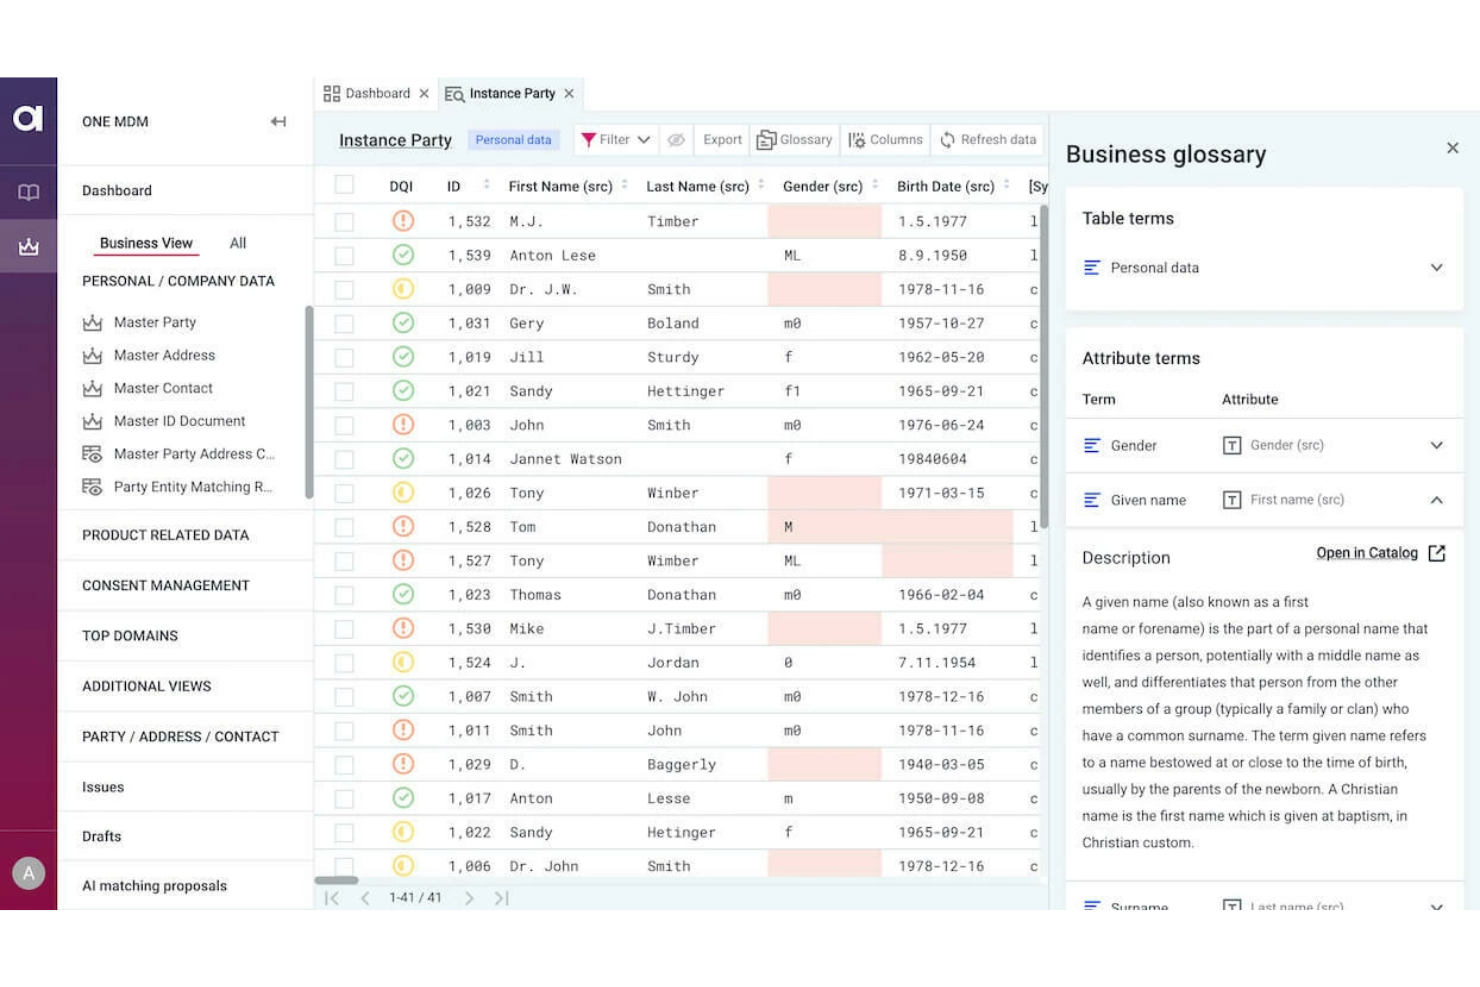
Task: Open Drafts in the sidebar
Action: (101, 836)
